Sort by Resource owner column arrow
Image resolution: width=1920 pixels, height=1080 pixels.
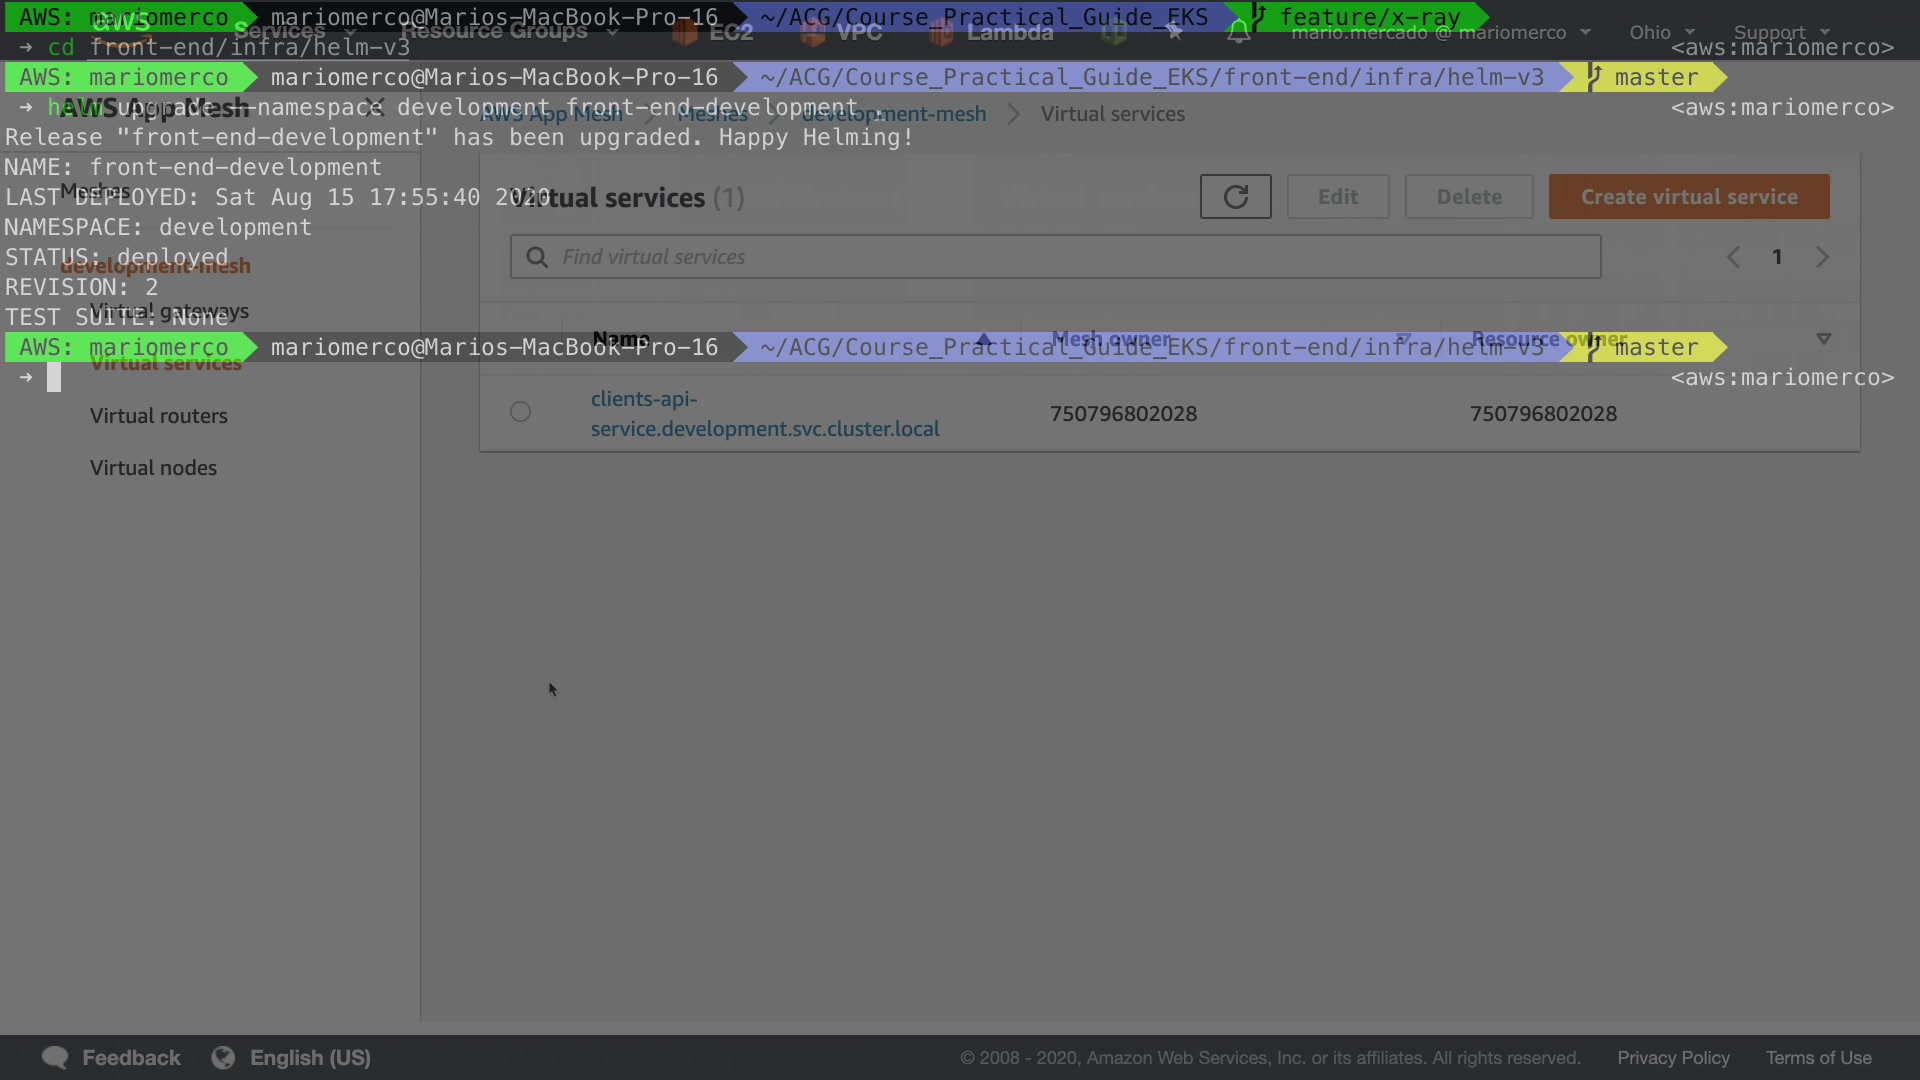1823,339
